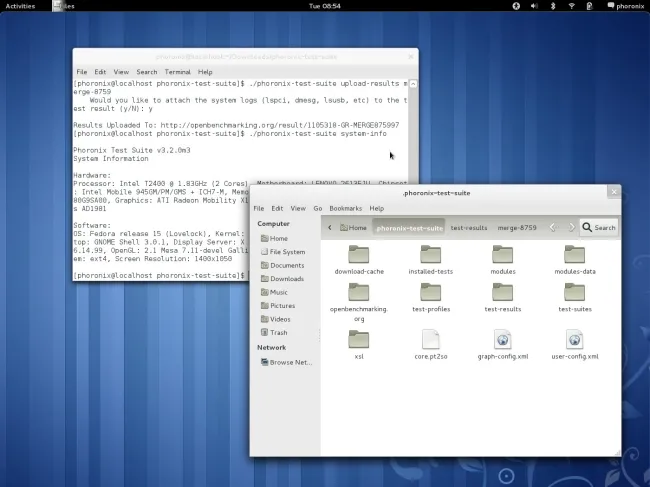This screenshot has width=650, height=487.
Task: Select the openbenchmarking.org folder icon
Action: 359,292
